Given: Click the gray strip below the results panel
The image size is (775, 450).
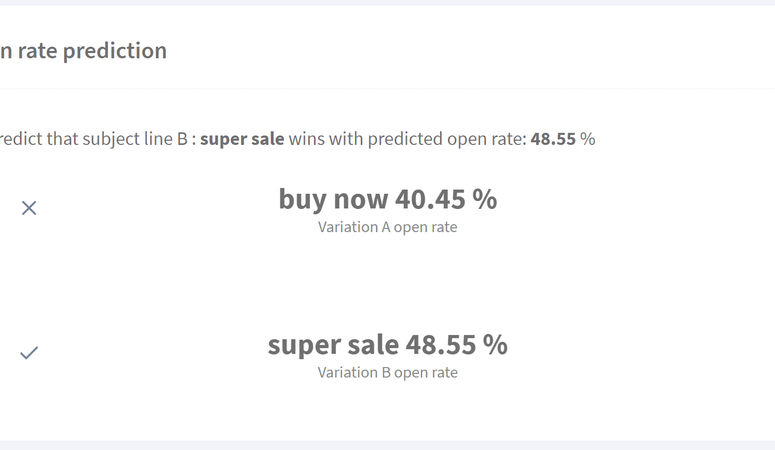Looking at the screenshot, I should tap(388, 445).
